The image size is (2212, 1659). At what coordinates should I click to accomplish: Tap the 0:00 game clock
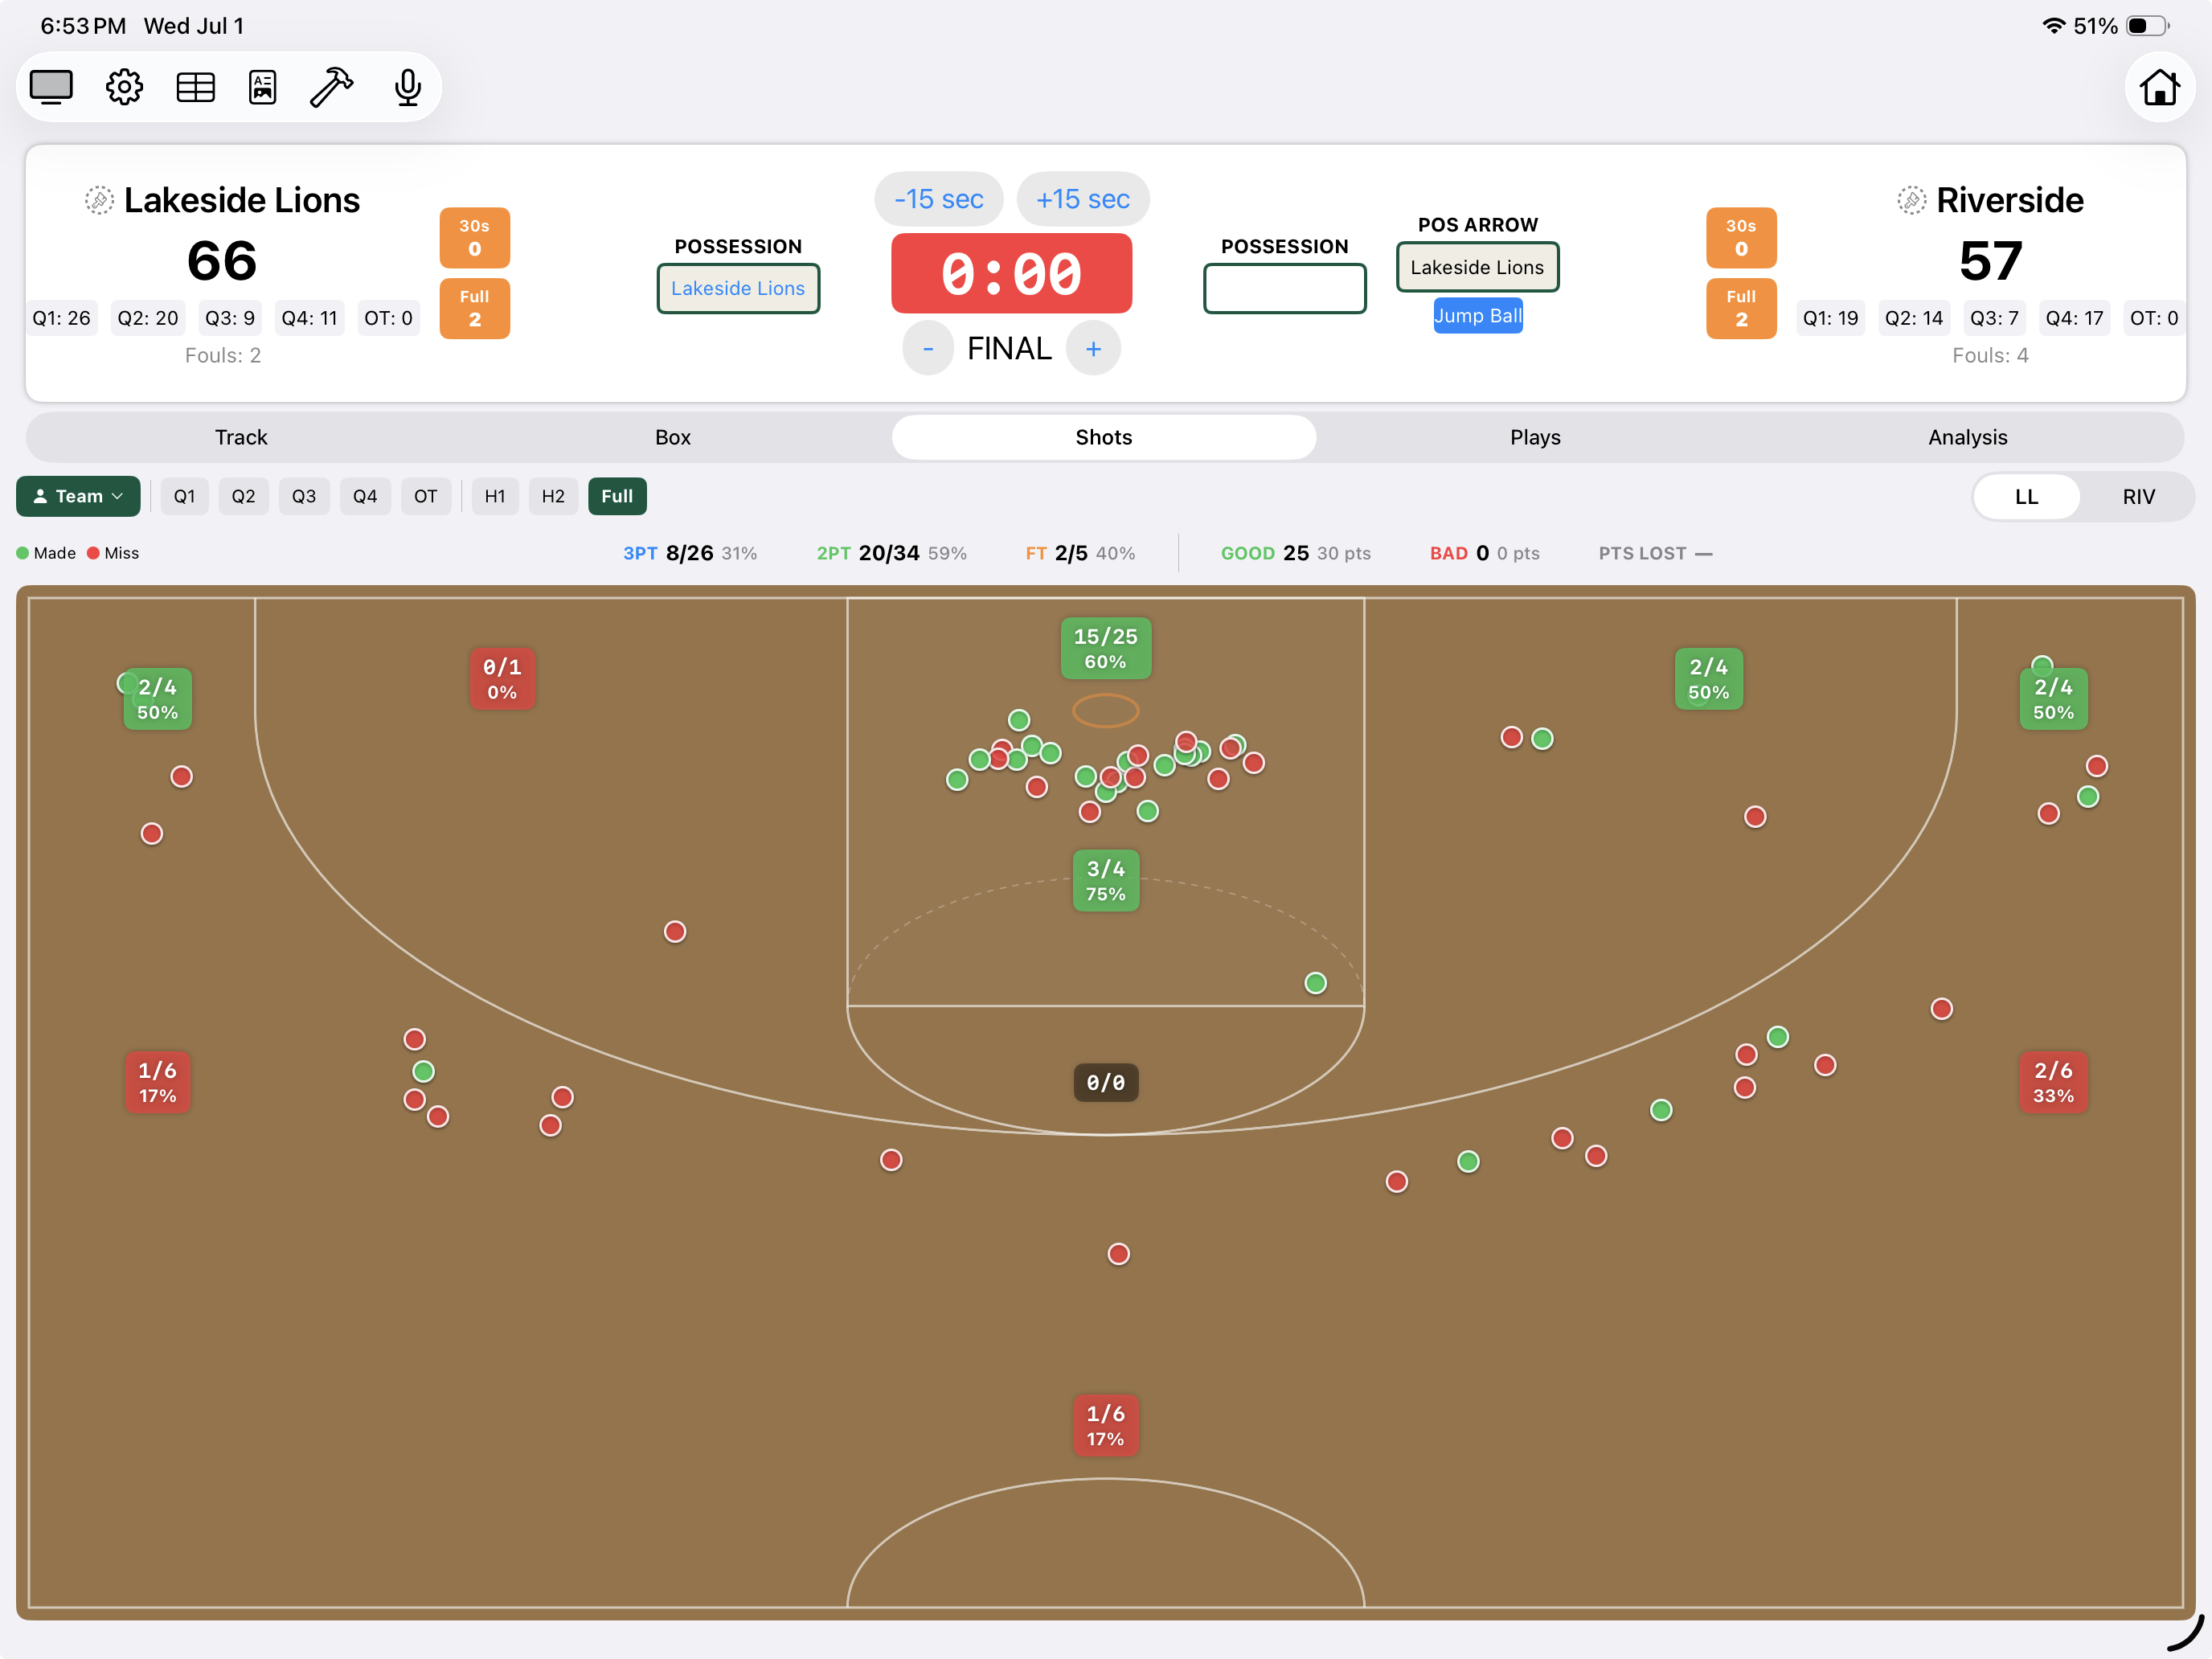point(1011,273)
